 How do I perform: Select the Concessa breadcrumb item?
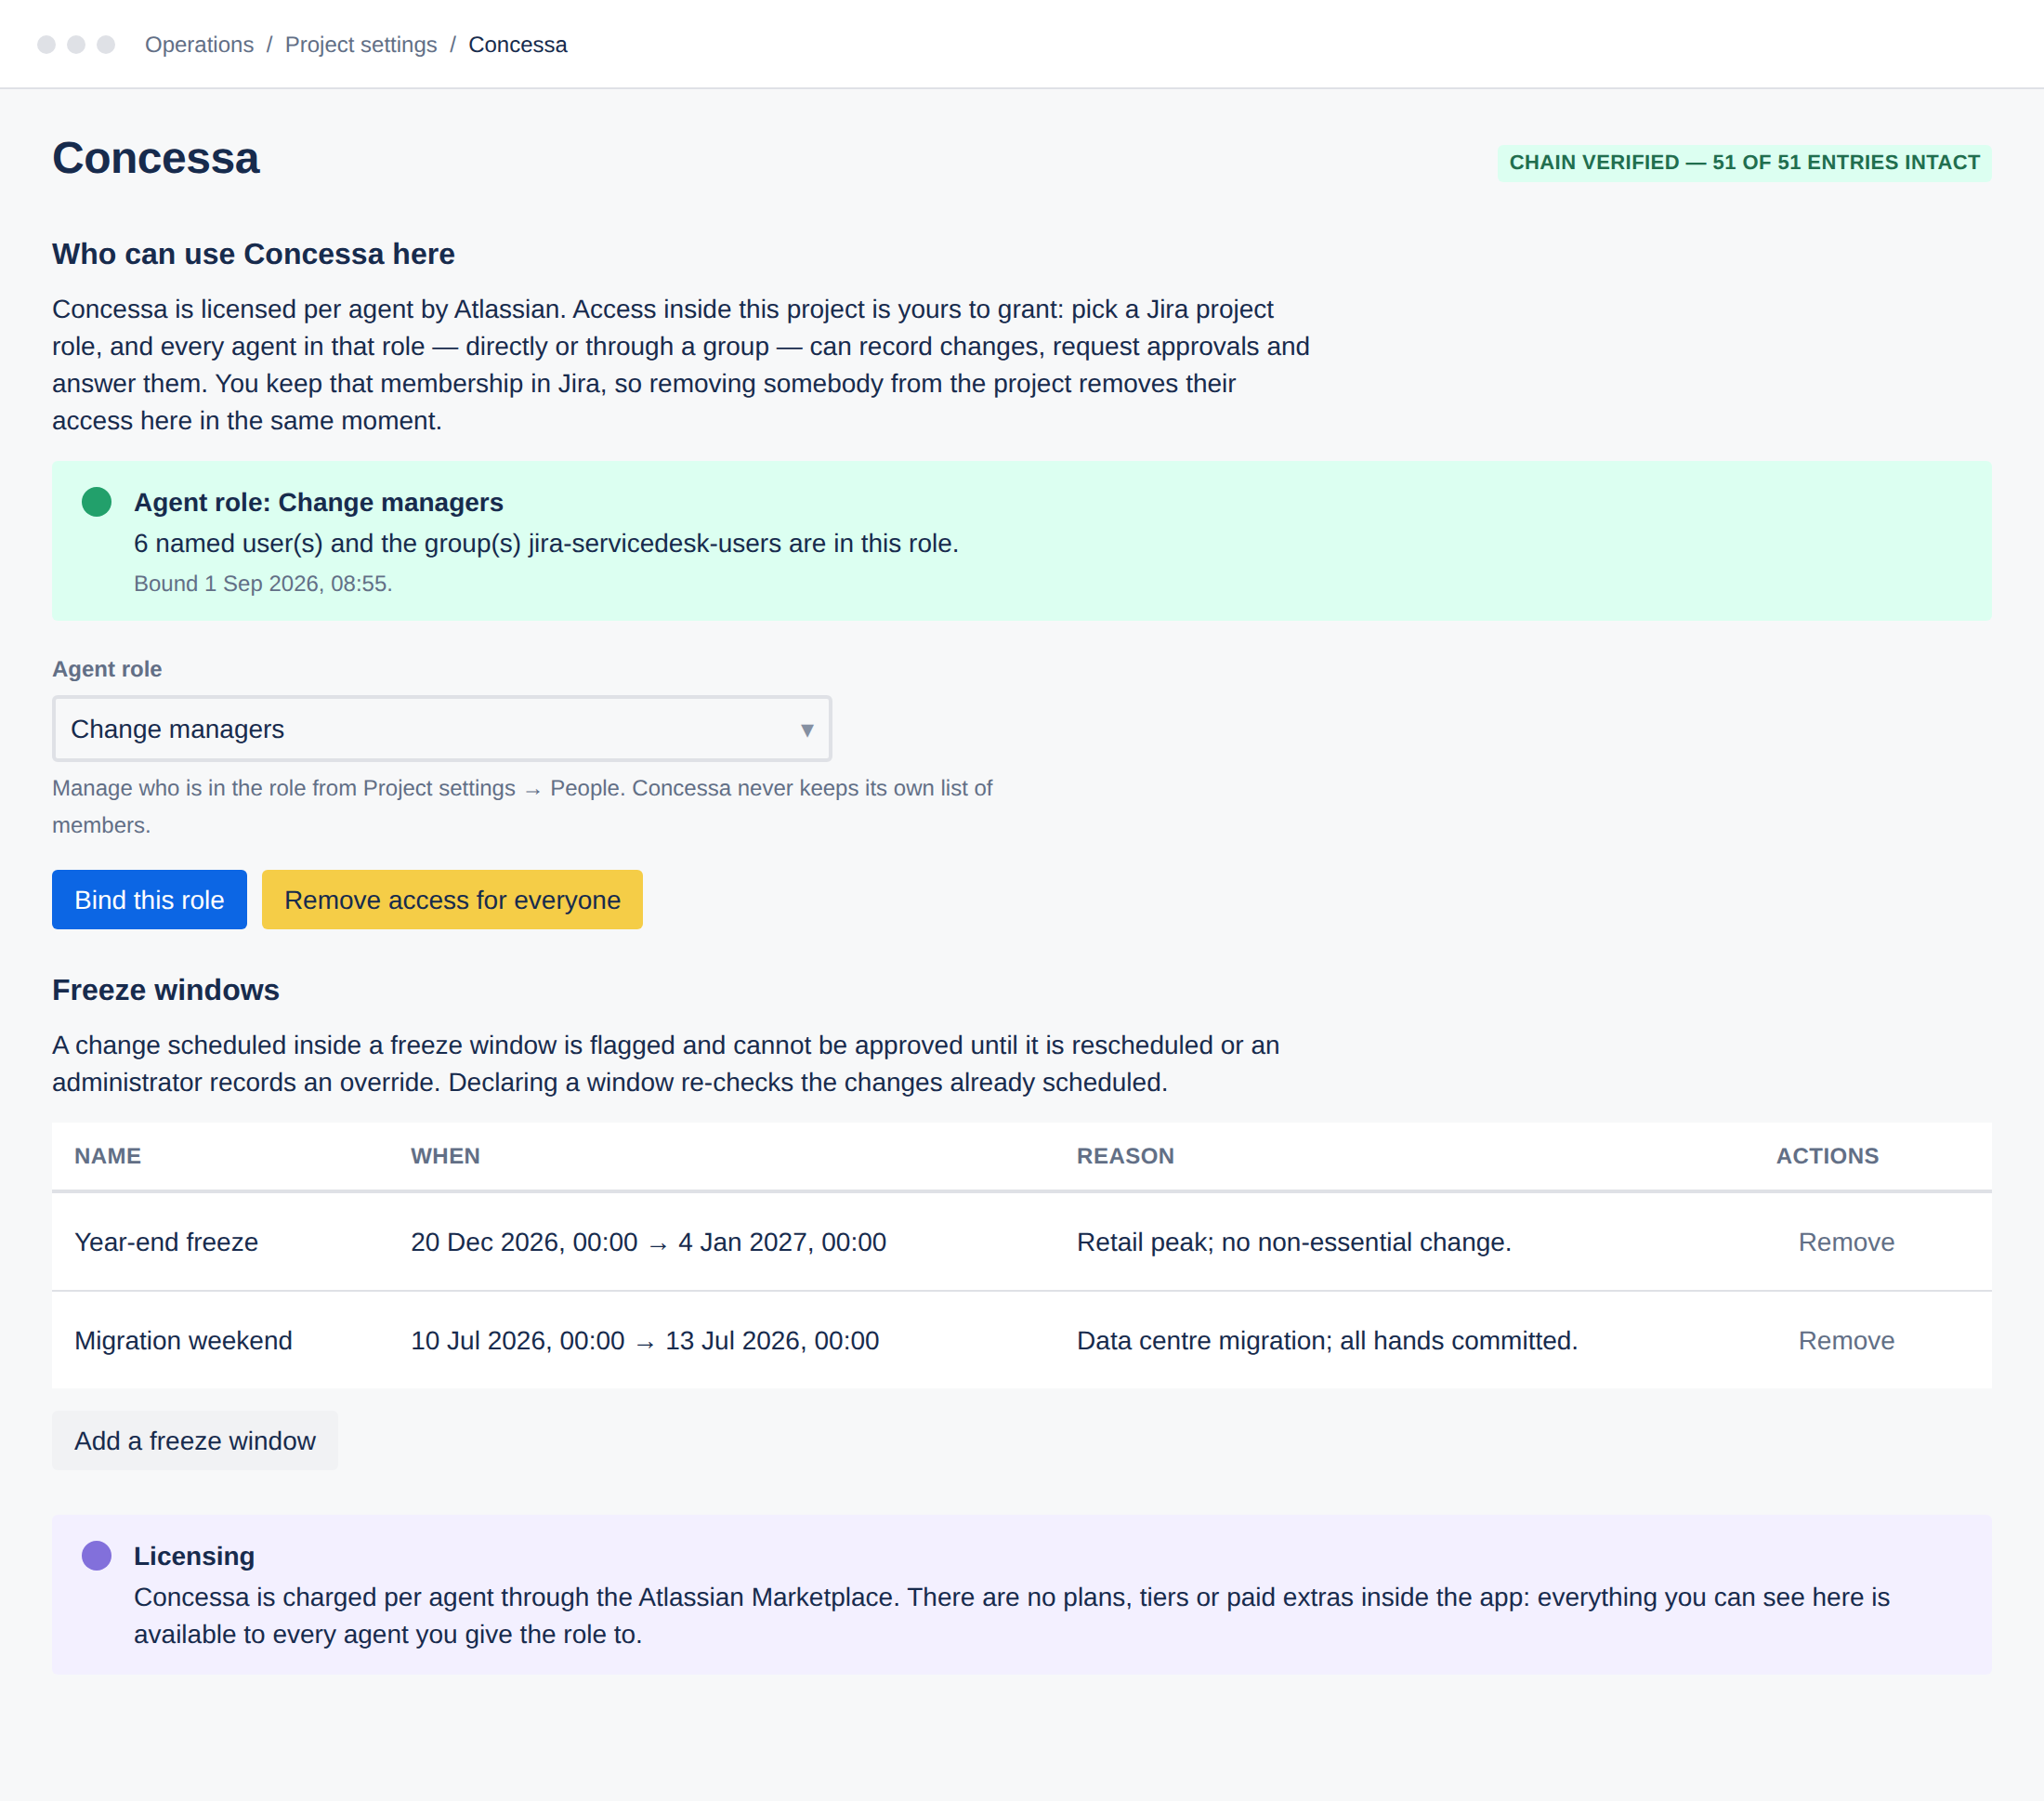(x=517, y=45)
